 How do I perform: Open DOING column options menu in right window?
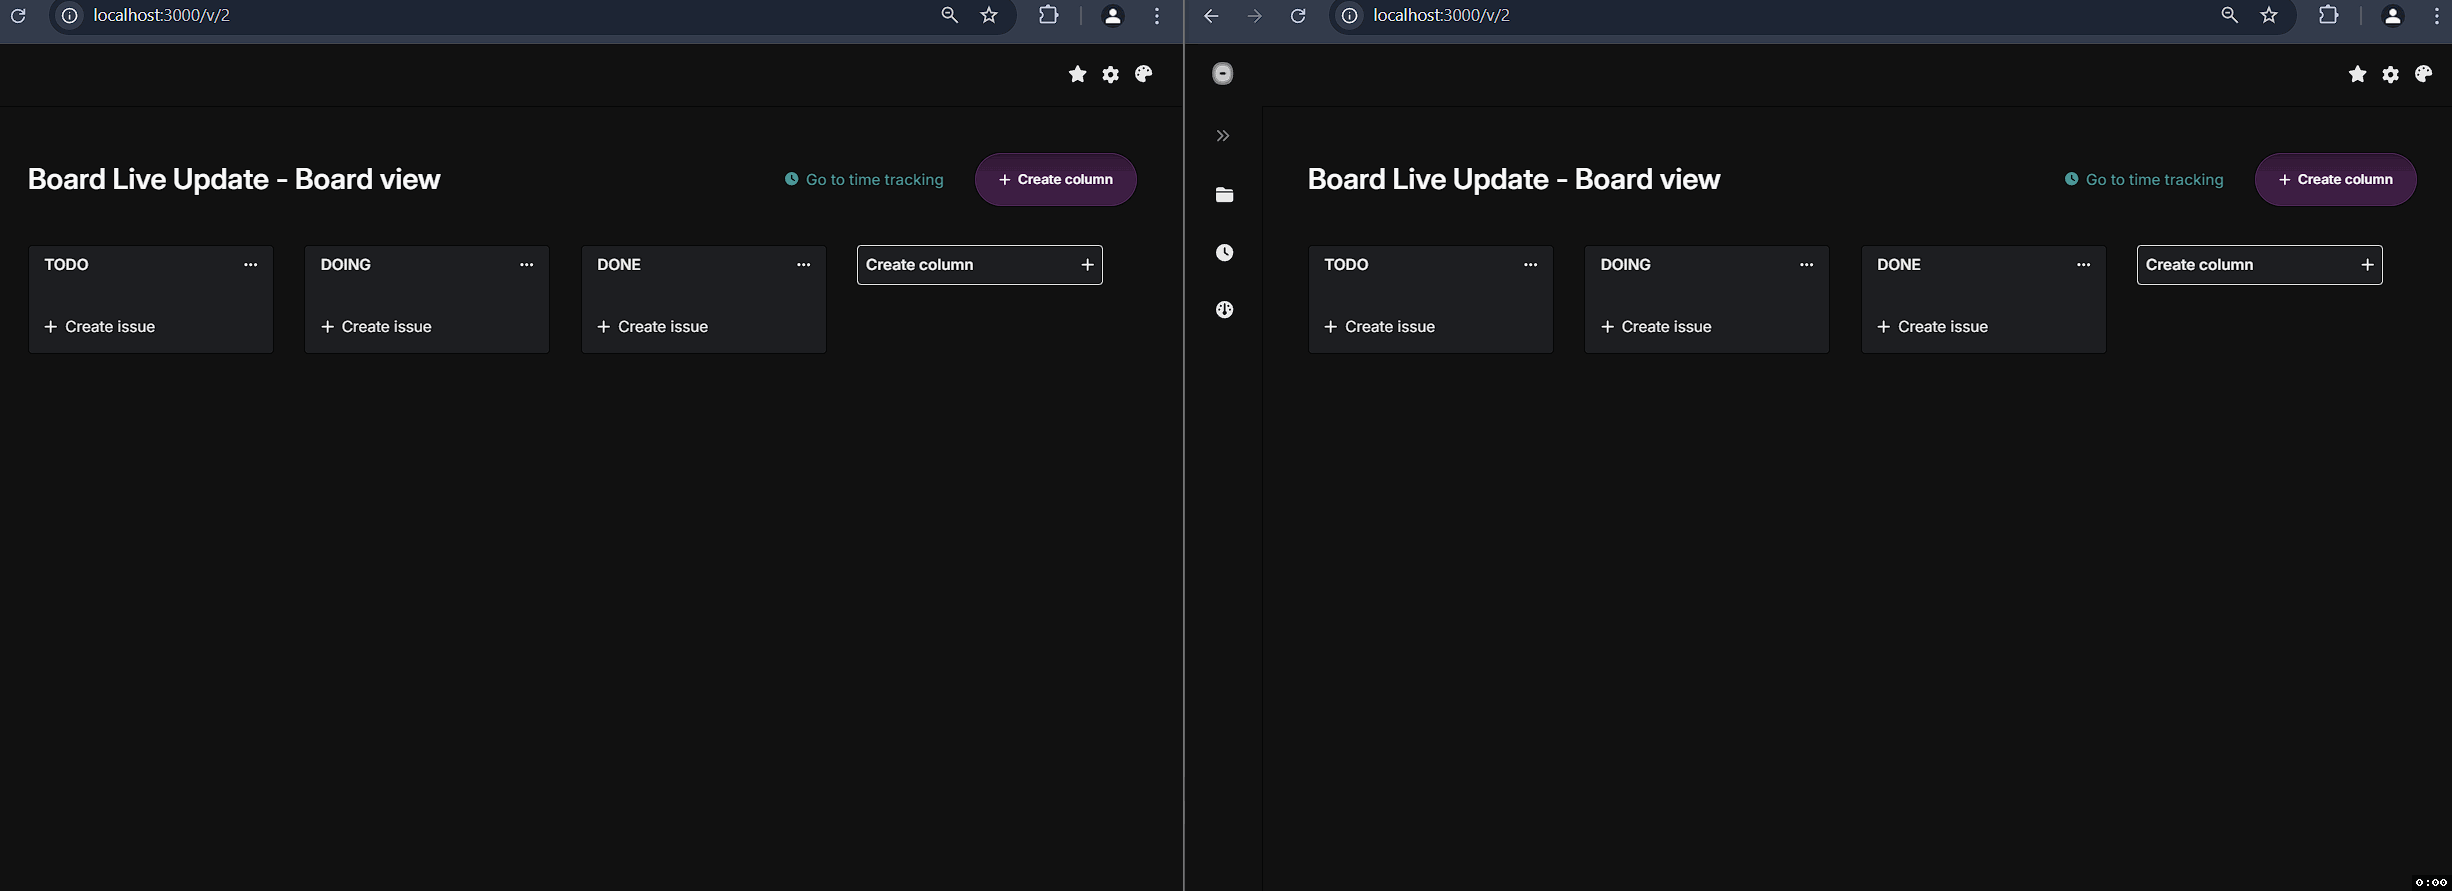pyautogui.click(x=1806, y=265)
